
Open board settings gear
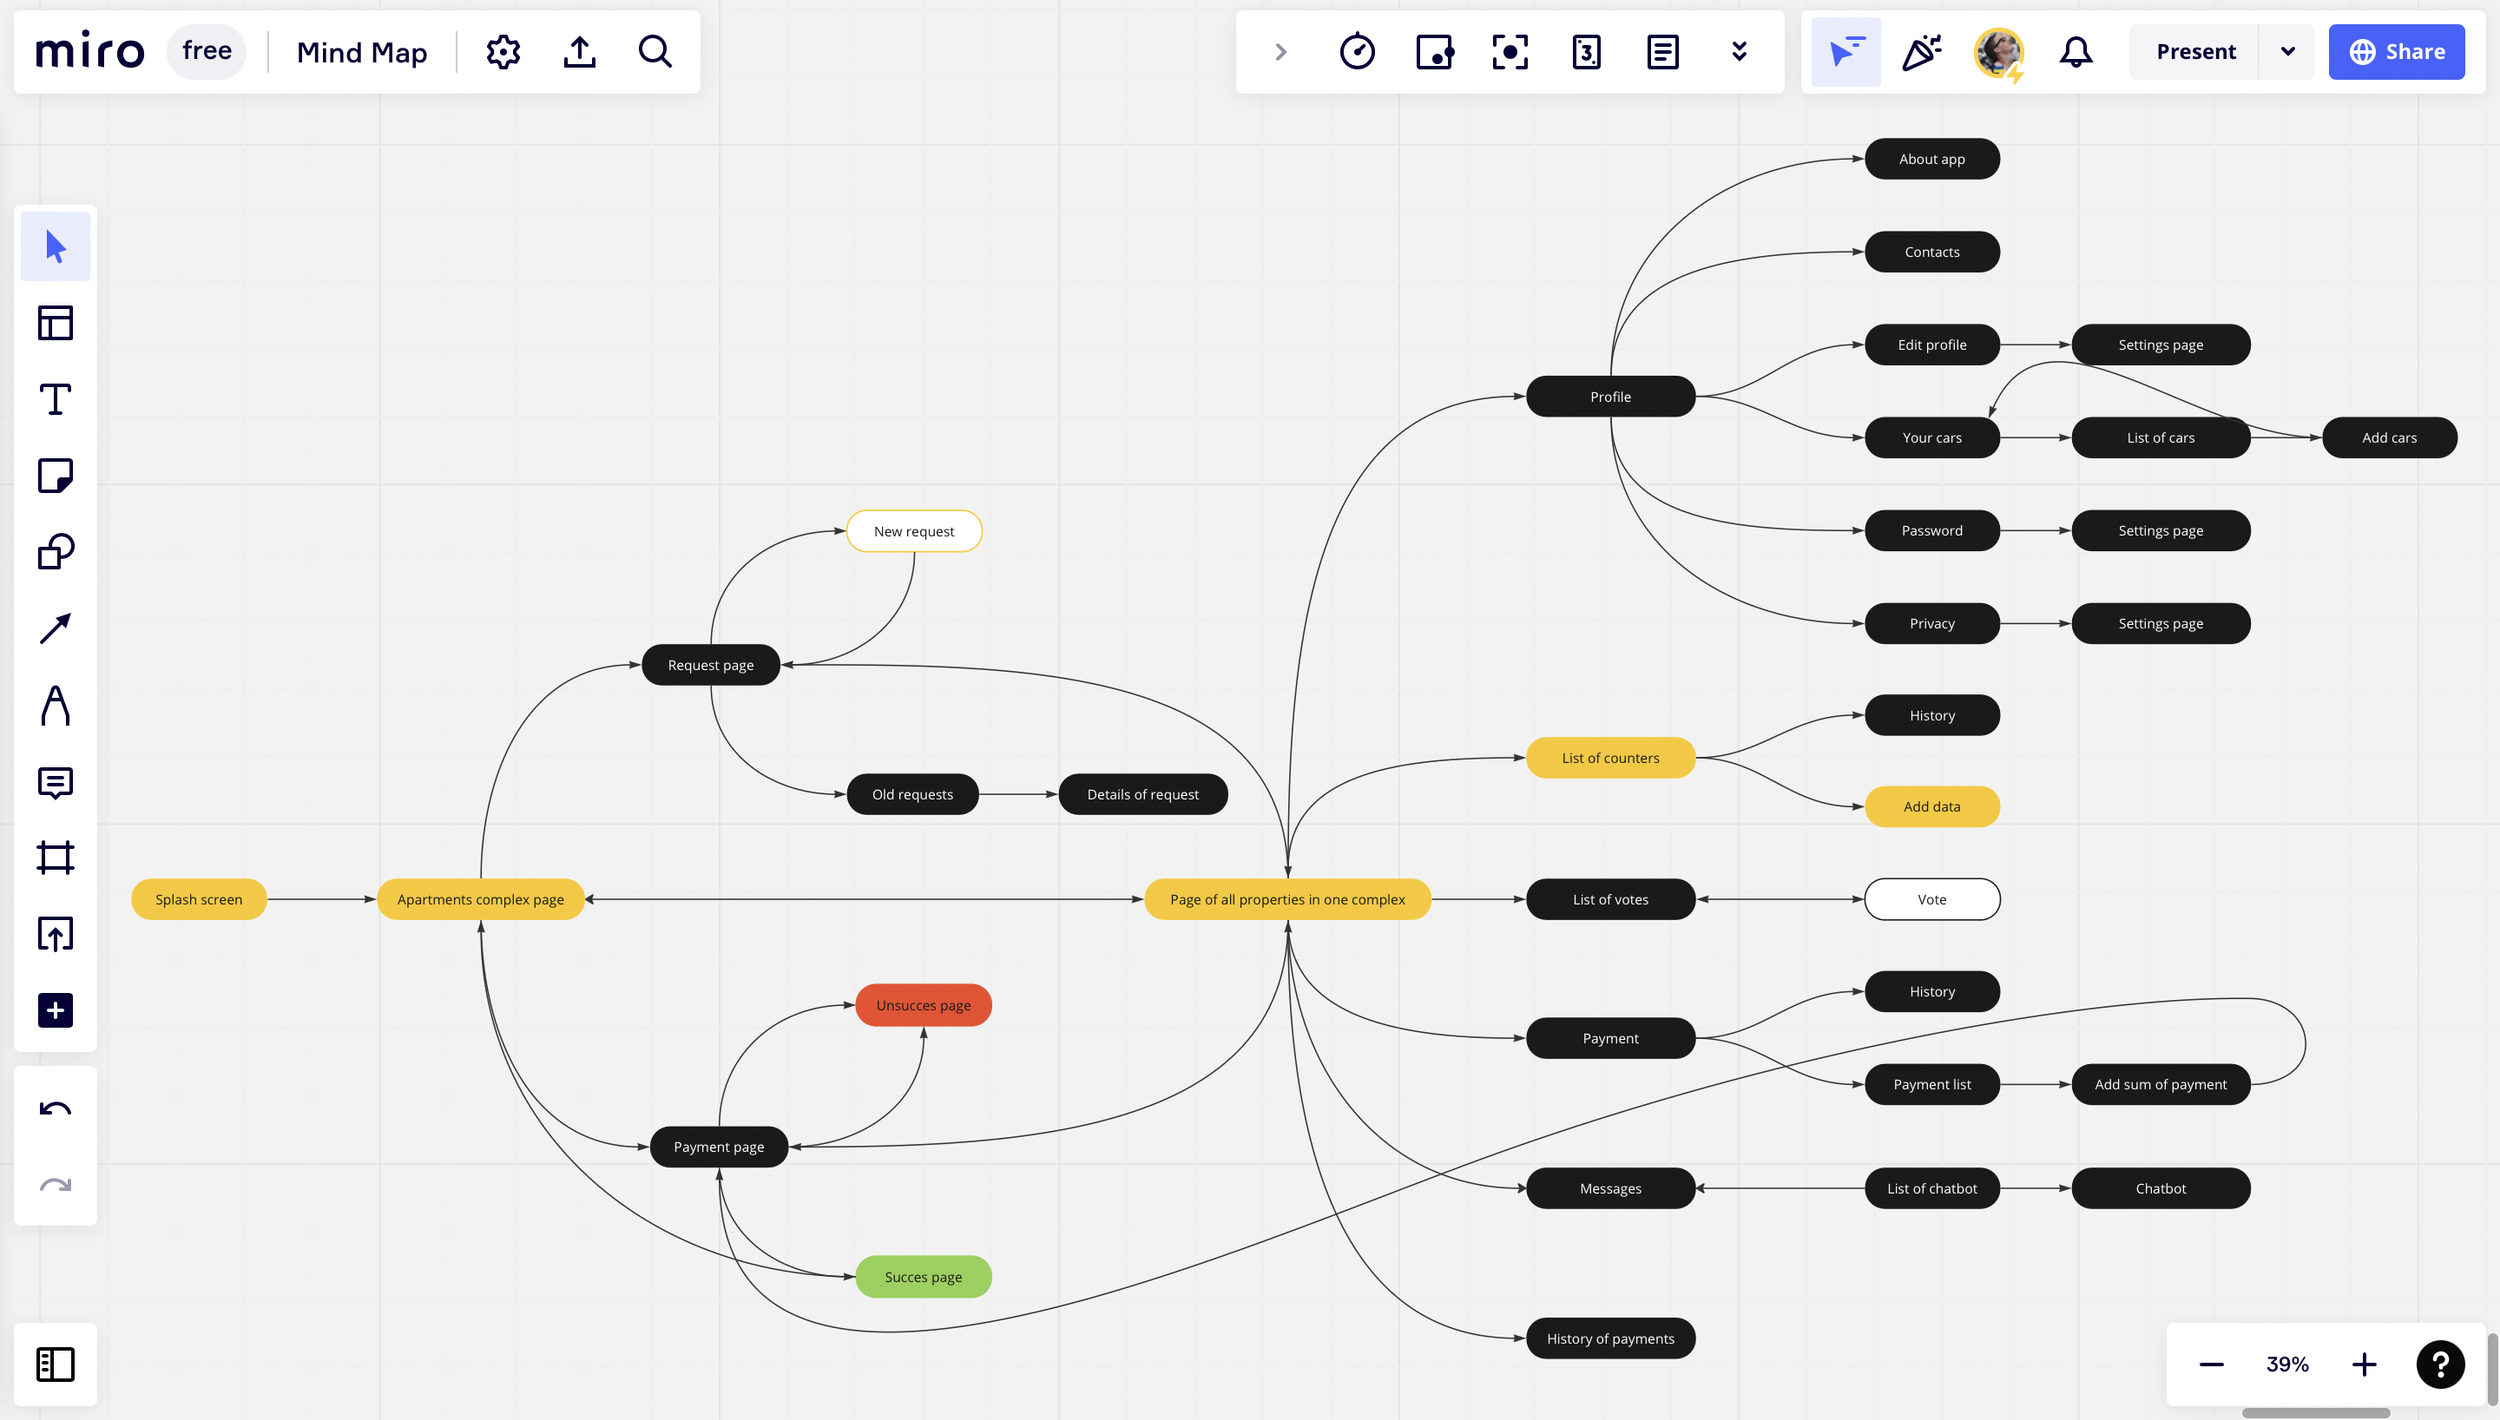[503, 52]
